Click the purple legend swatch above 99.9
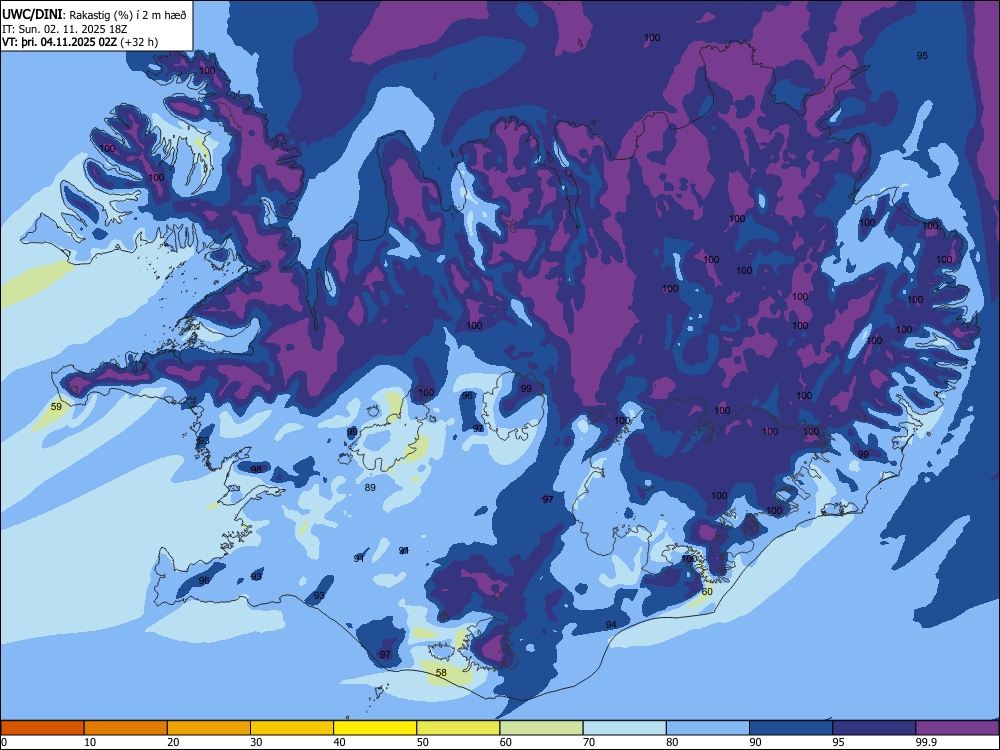Screen dimensions: 1000x750 pyautogui.click(x=957, y=728)
